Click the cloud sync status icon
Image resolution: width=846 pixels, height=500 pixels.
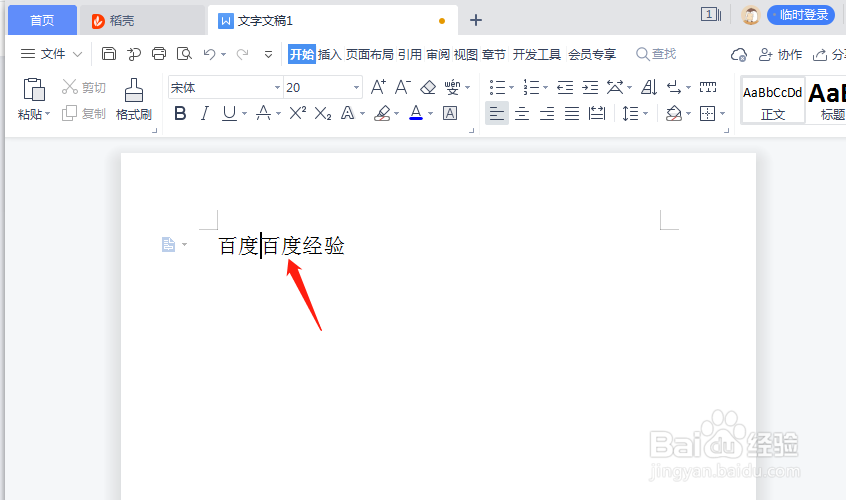pyautogui.click(x=739, y=54)
